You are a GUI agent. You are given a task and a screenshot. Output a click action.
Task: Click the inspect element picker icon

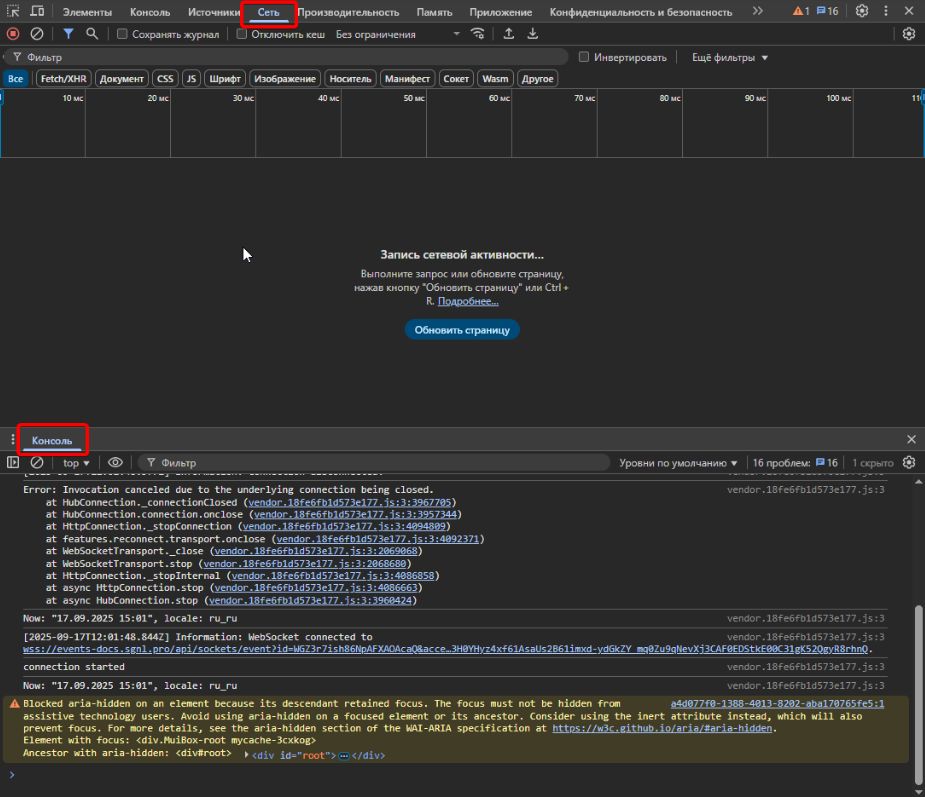[x=13, y=11]
